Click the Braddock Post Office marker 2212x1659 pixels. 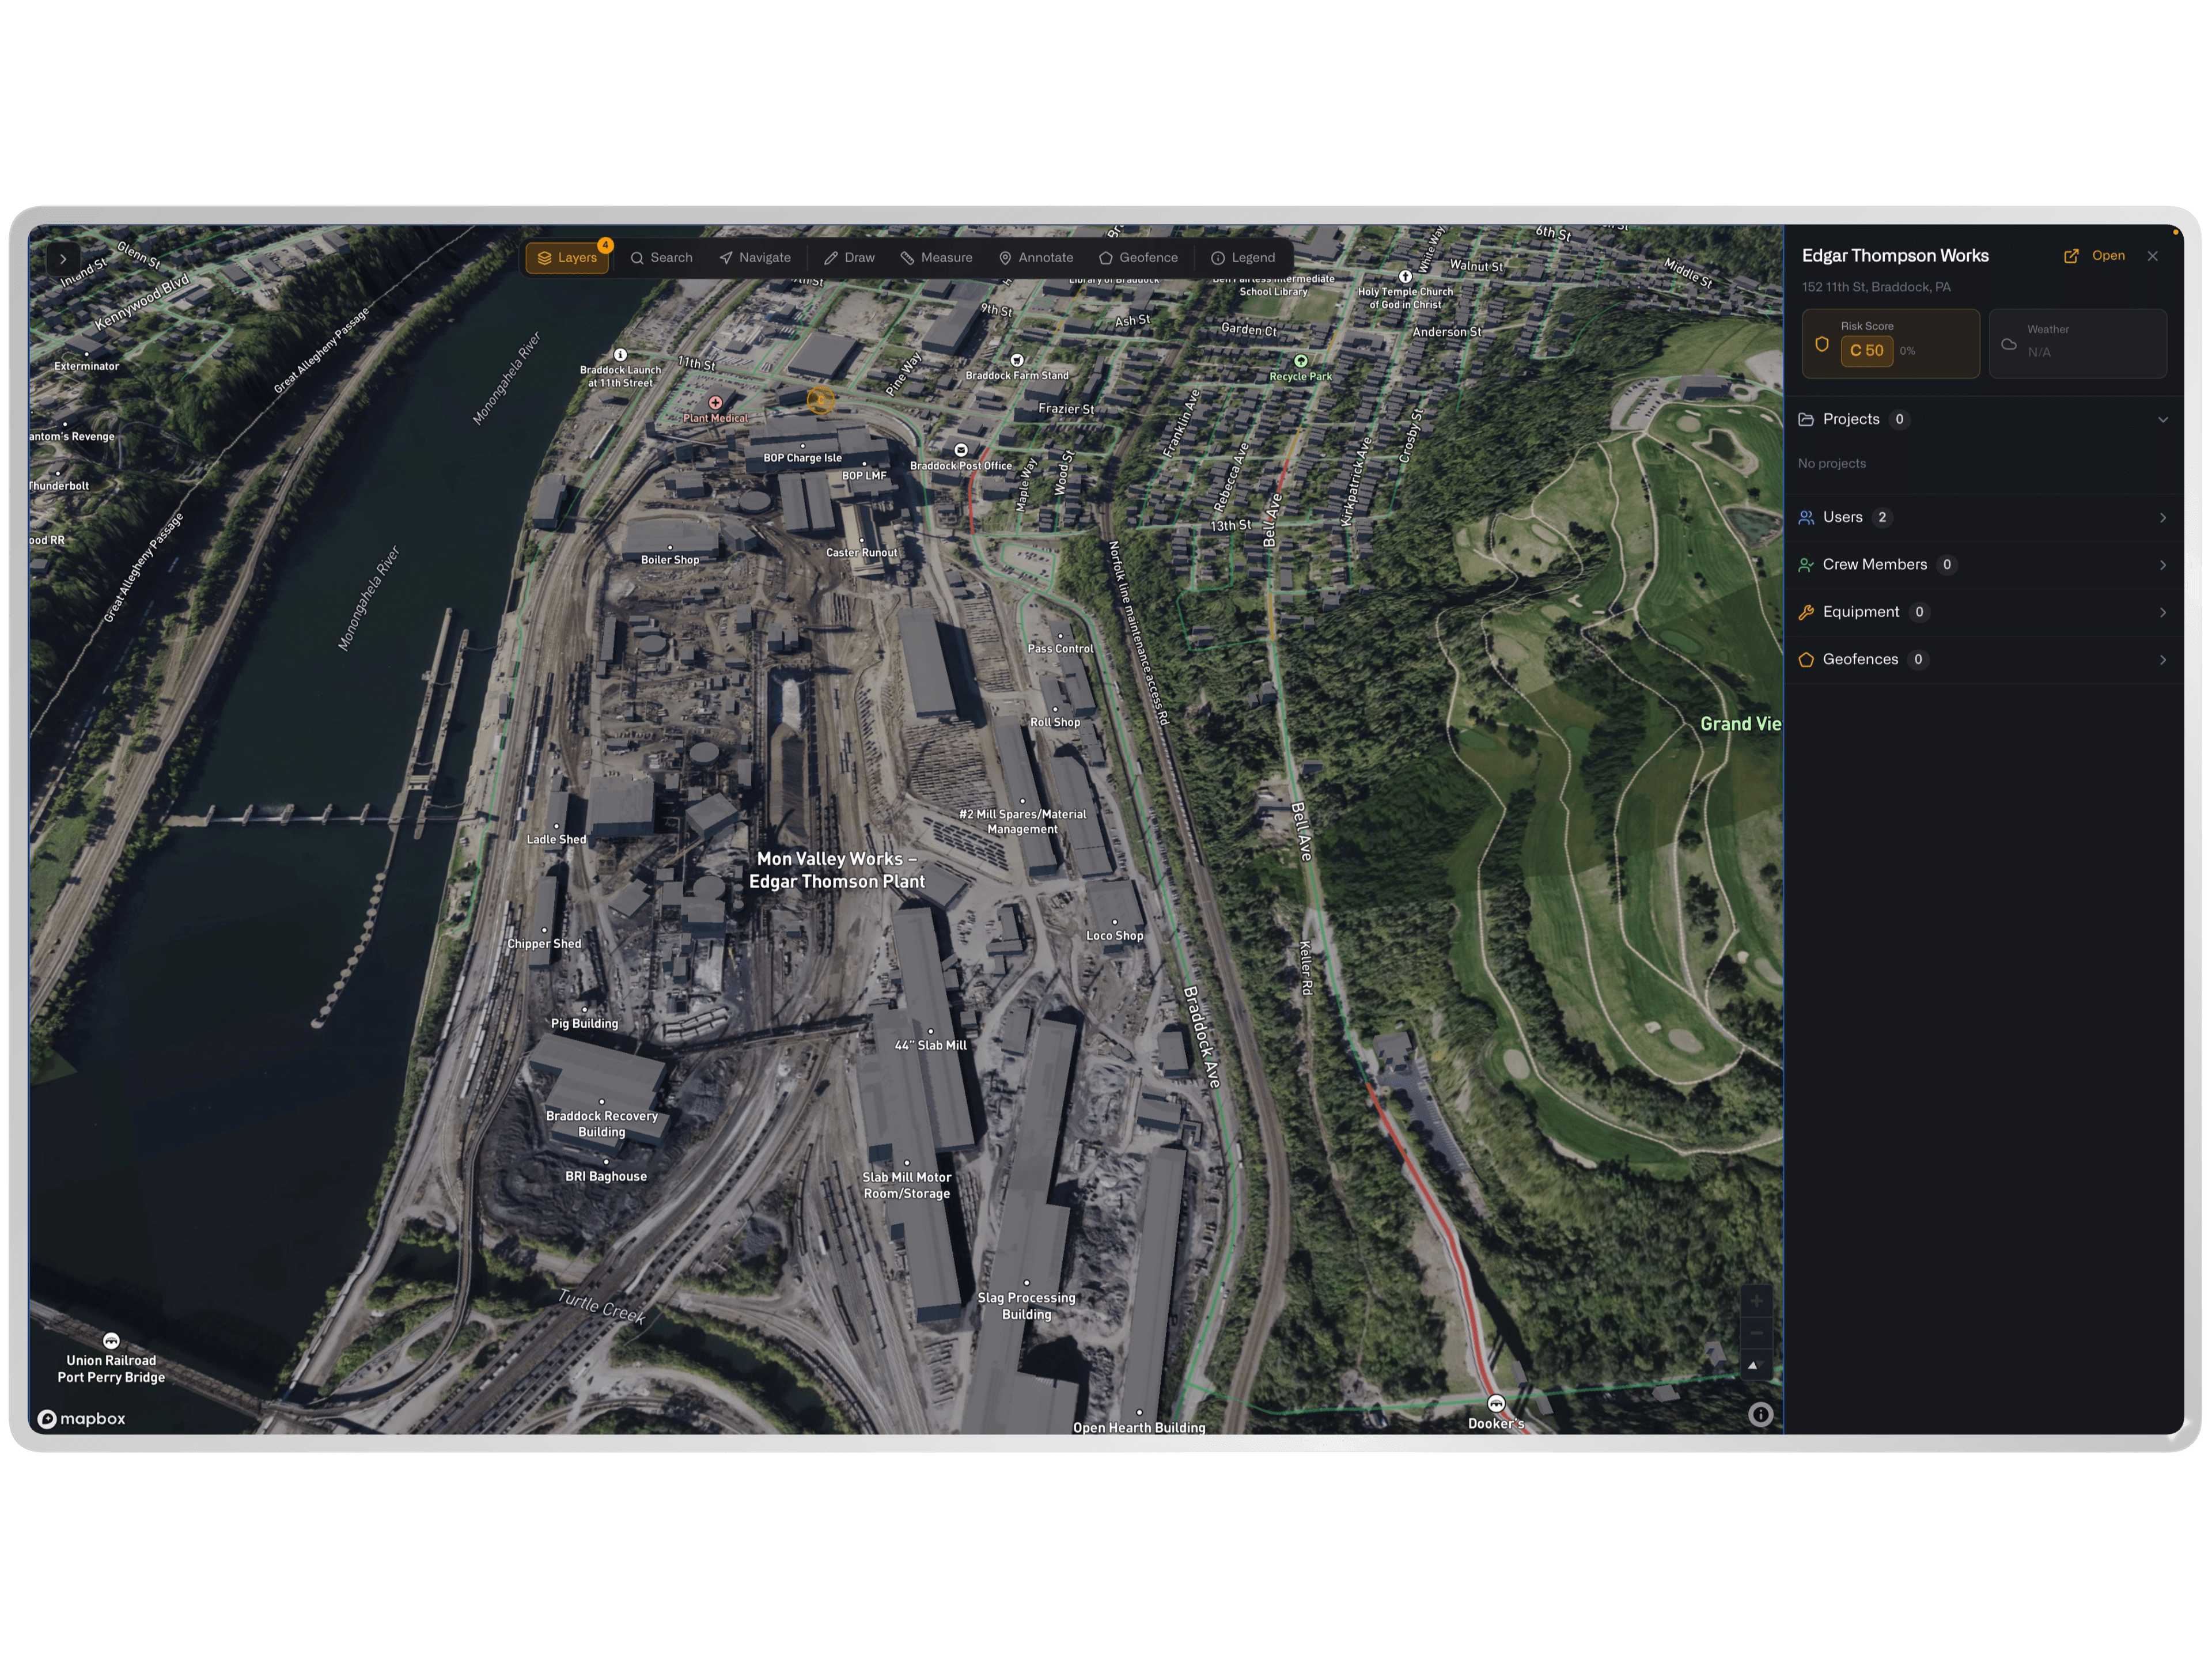[961, 450]
